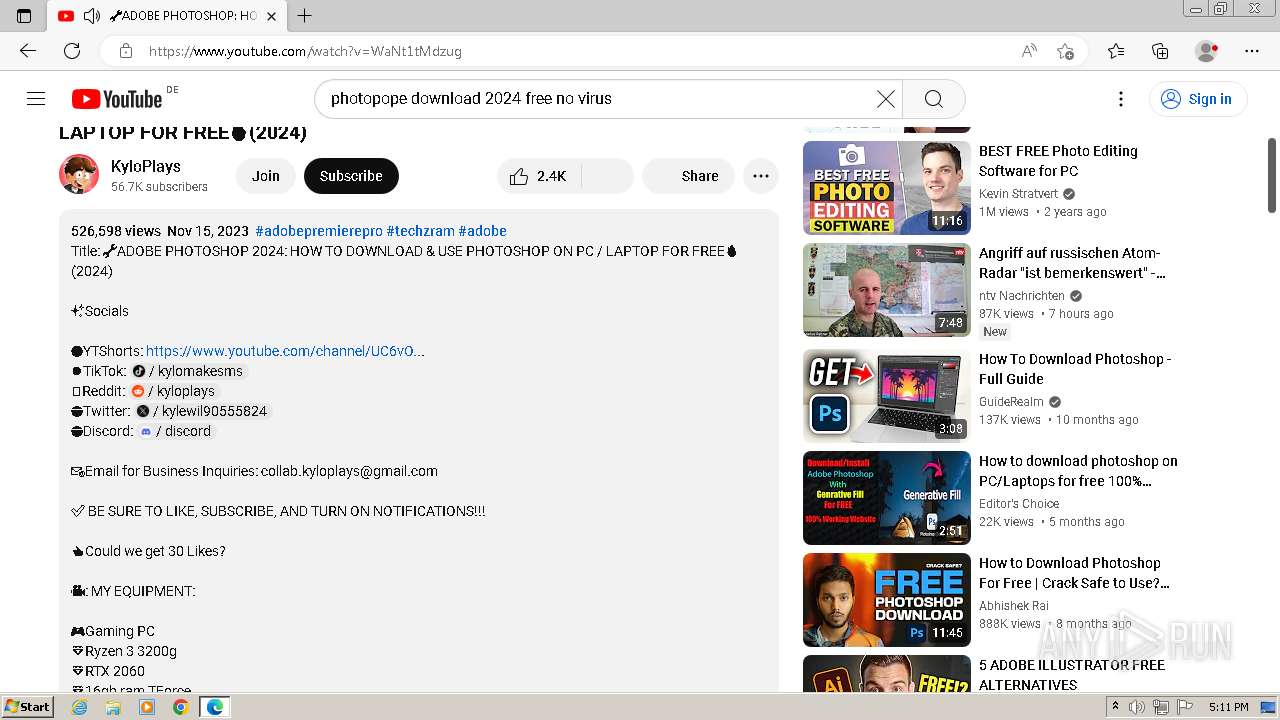Open the tab actions menu
Screen dimensions: 1280x720
[x=24, y=16]
